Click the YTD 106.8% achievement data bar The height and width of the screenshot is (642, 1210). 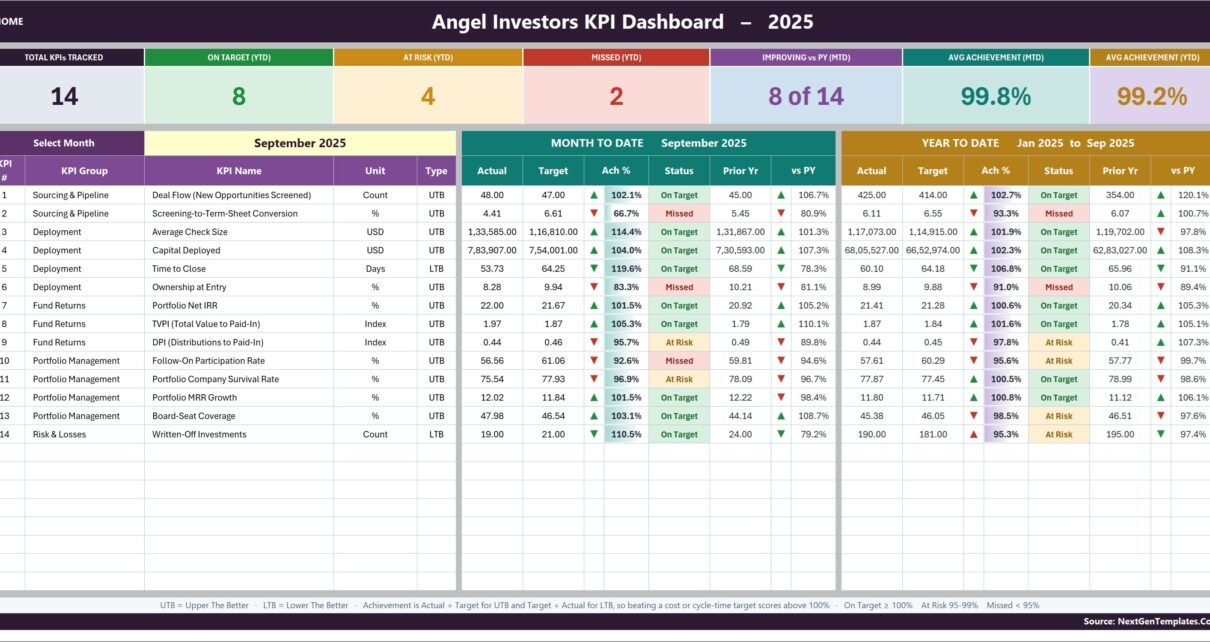click(1005, 269)
